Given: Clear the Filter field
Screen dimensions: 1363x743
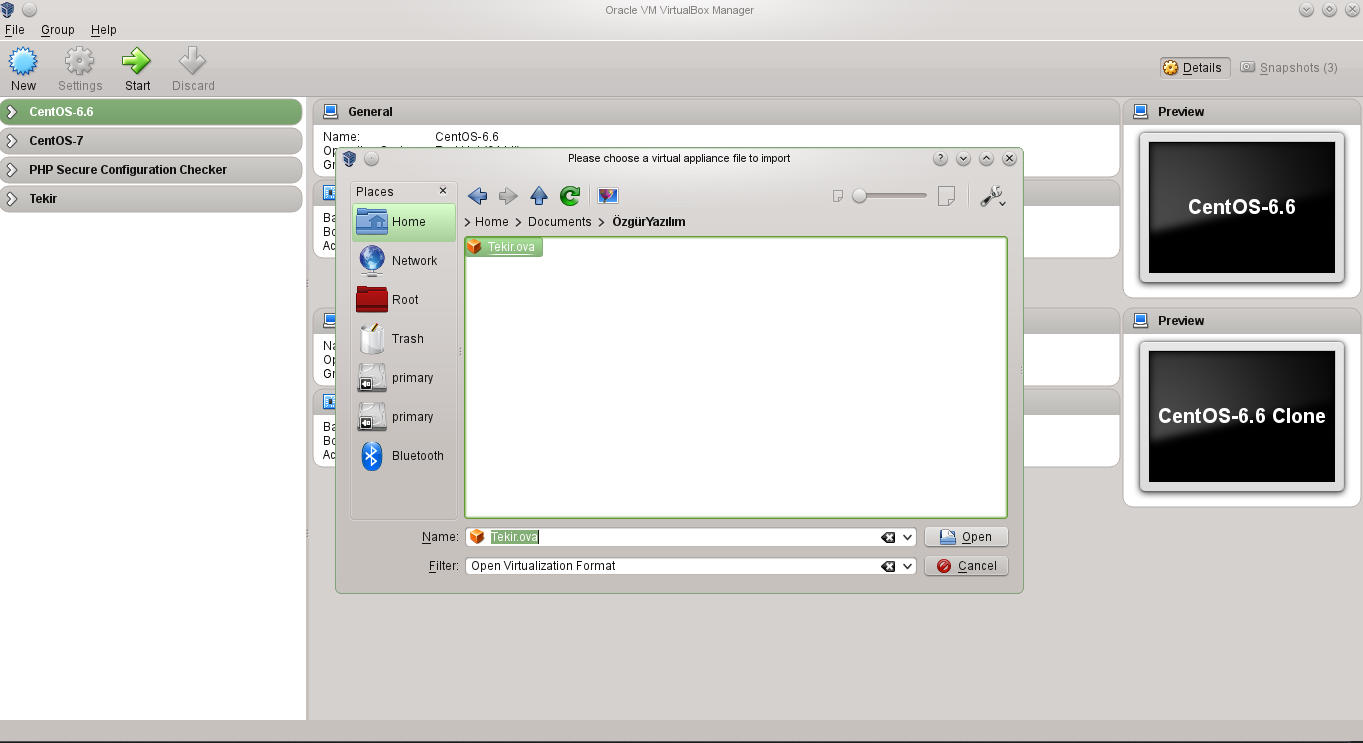Looking at the screenshot, I should 888,566.
